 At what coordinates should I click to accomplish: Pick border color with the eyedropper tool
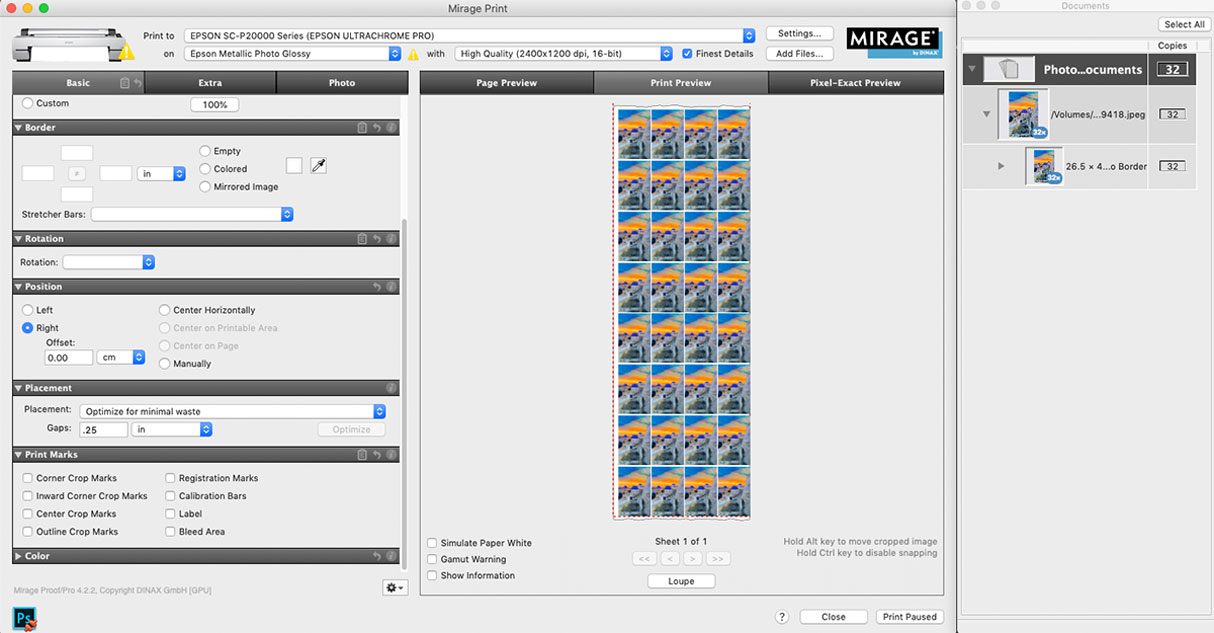tap(318, 166)
